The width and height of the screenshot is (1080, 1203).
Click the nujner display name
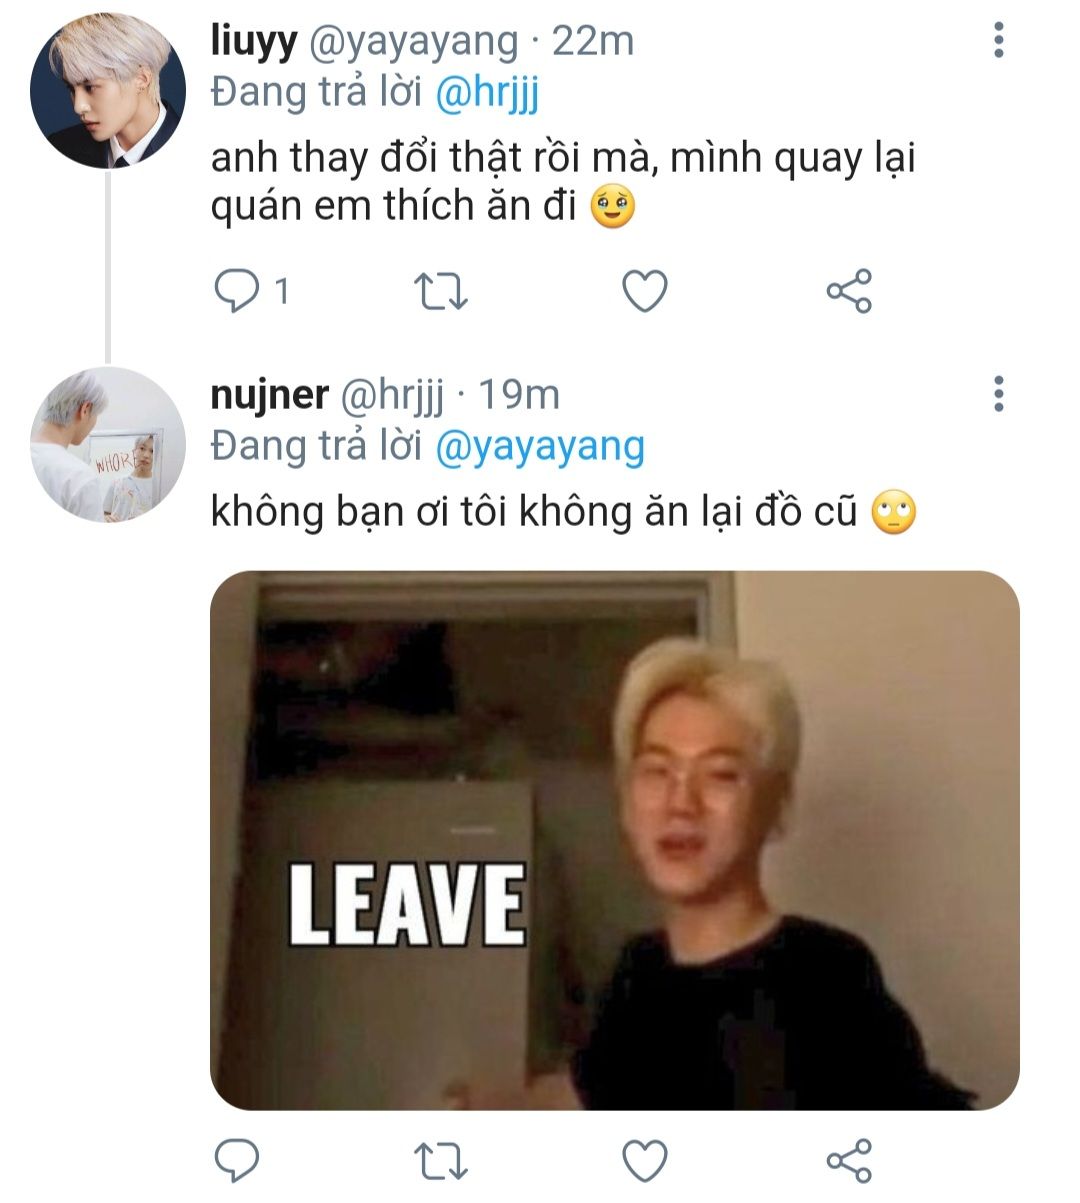coord(269,395)
